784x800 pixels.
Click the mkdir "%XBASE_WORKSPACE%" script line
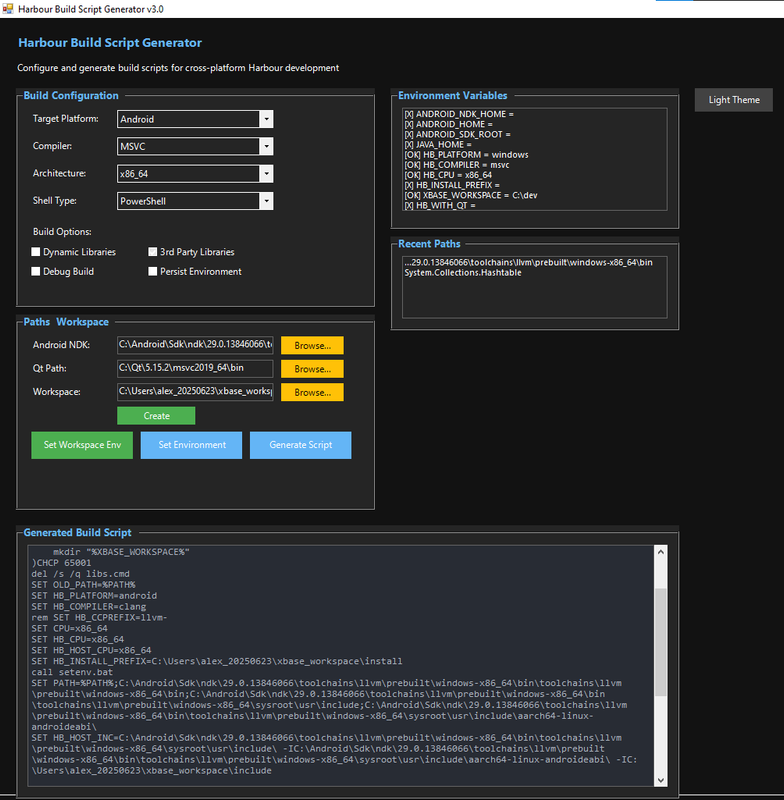[x=121, y=552]
